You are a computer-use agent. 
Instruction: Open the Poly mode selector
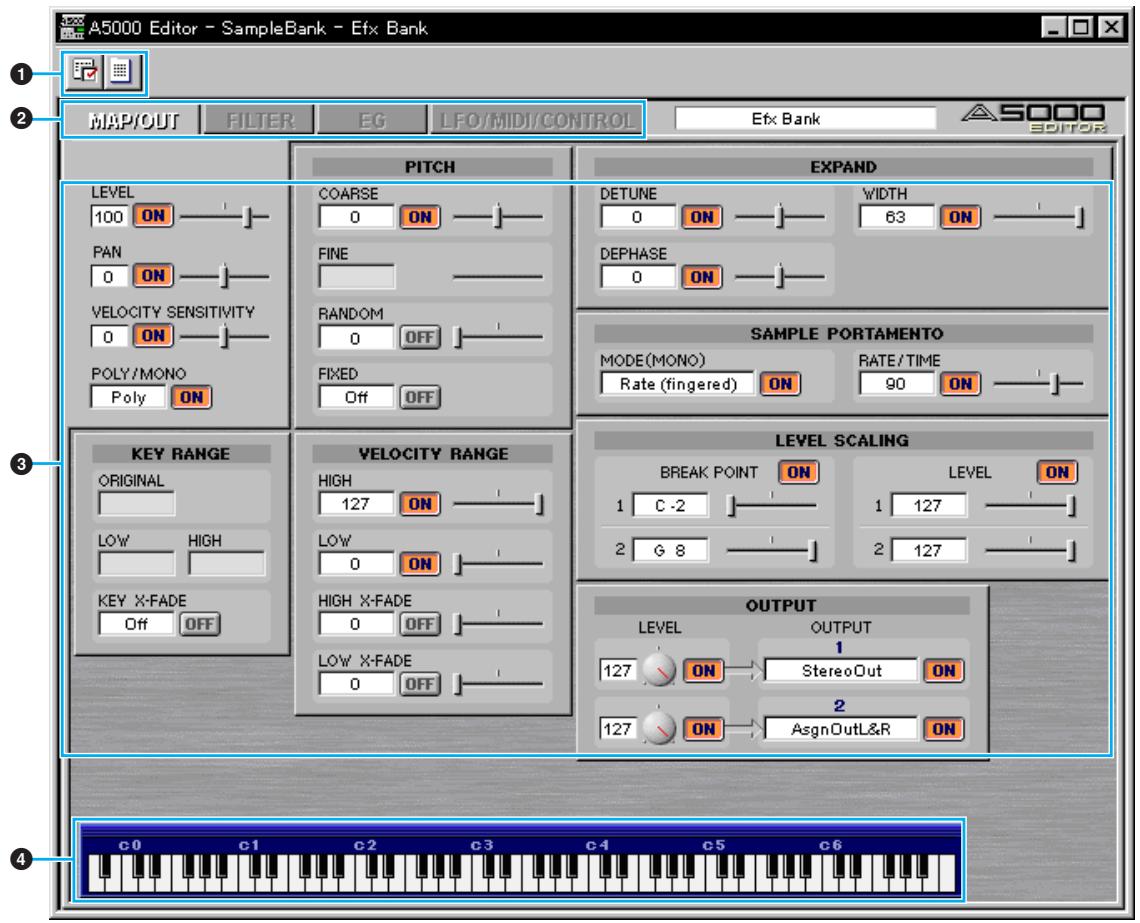coord(129,397)
